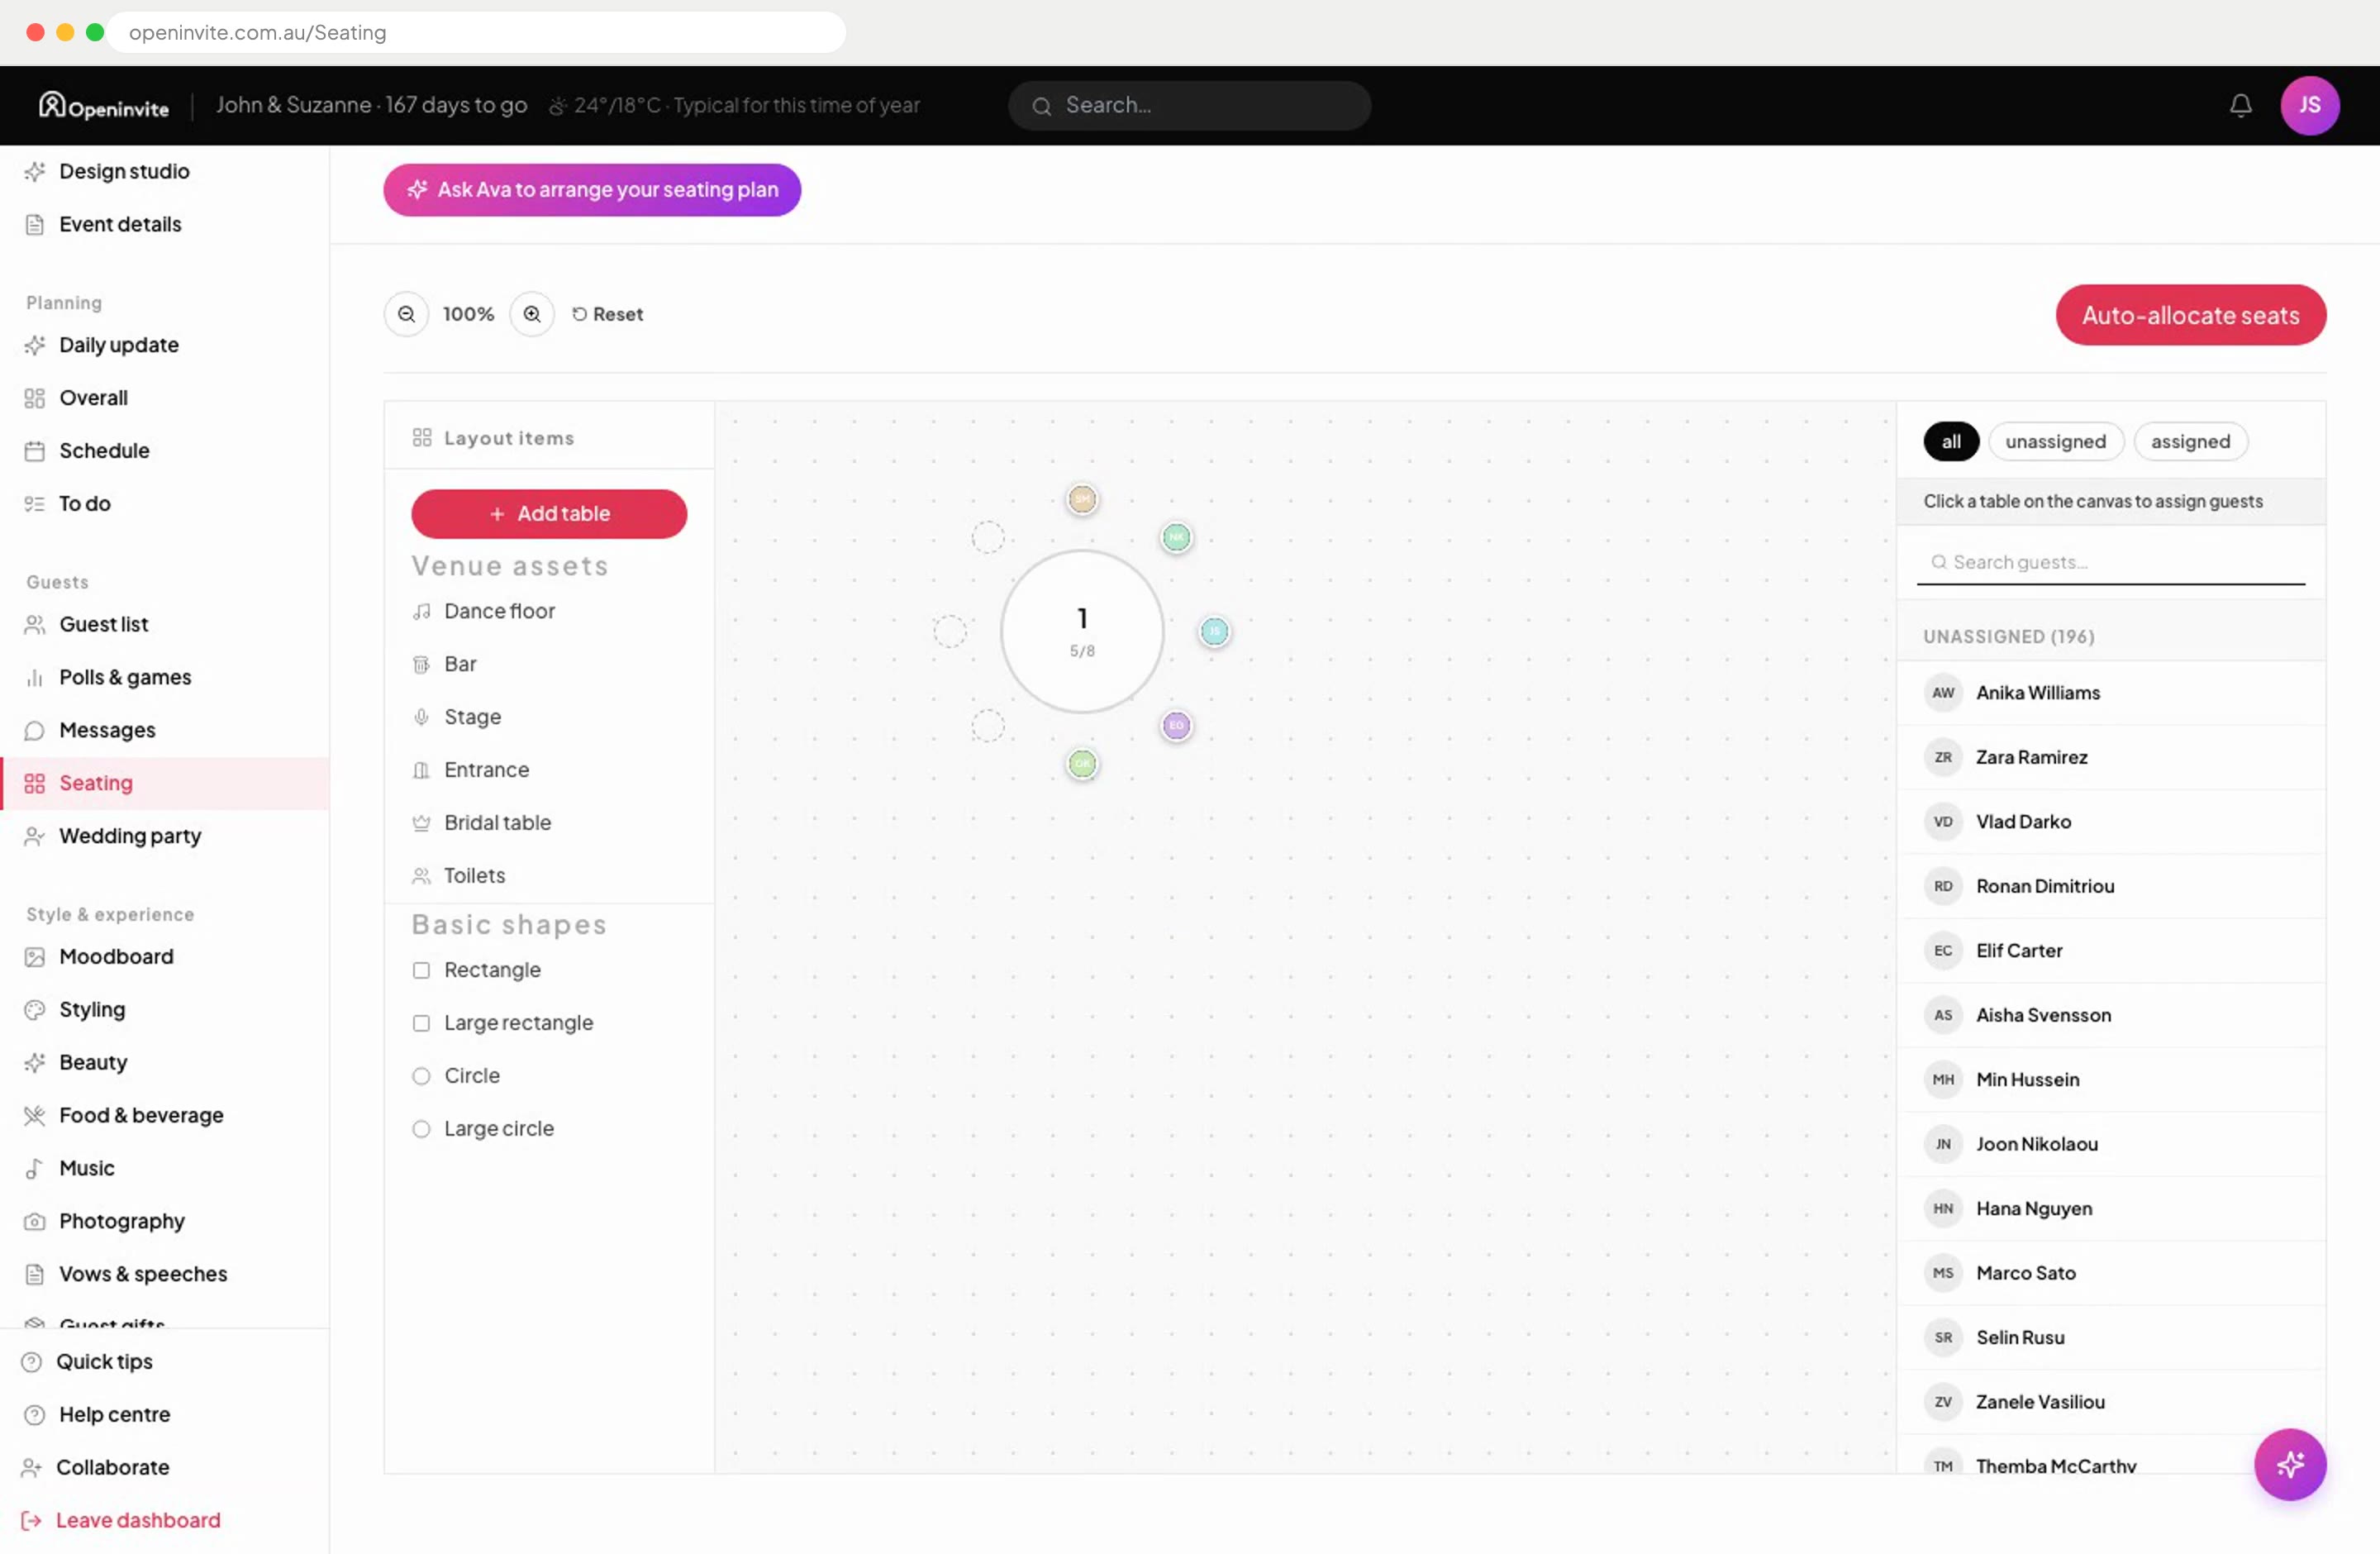Viewport: 2380px width, 1554px height.
Task: Click the zoom out magnifier icon
Action: (x=406, y=314)
